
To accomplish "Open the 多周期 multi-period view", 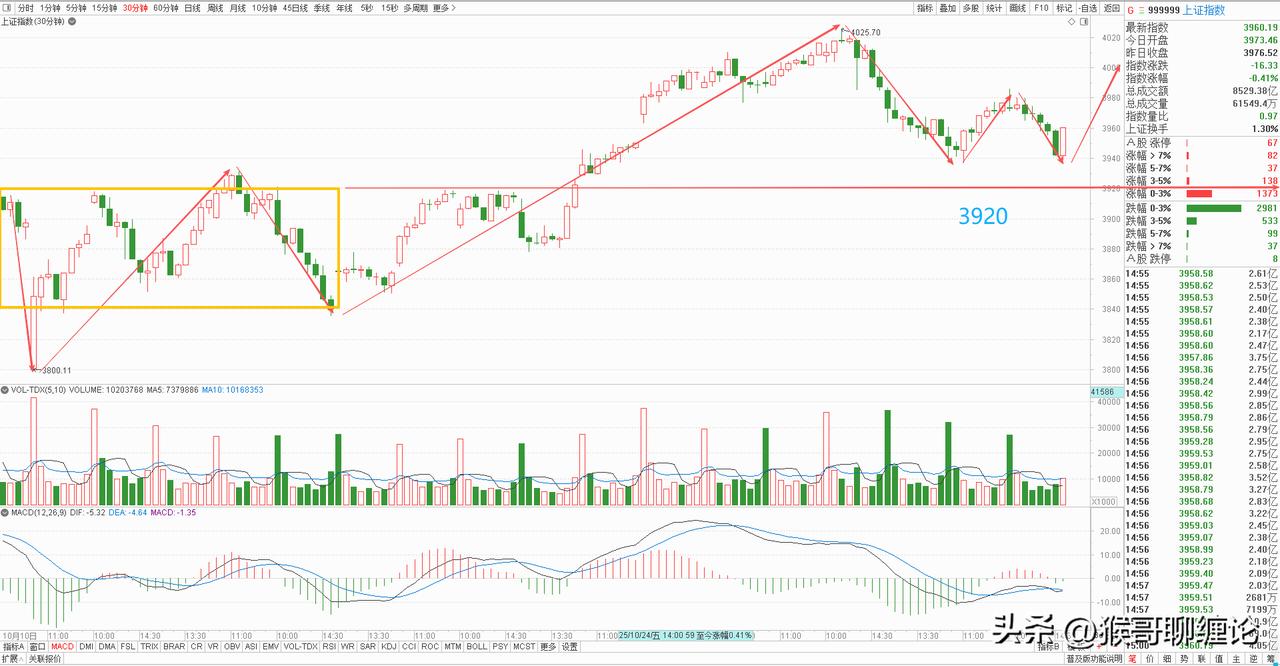I will pos(415,7).
